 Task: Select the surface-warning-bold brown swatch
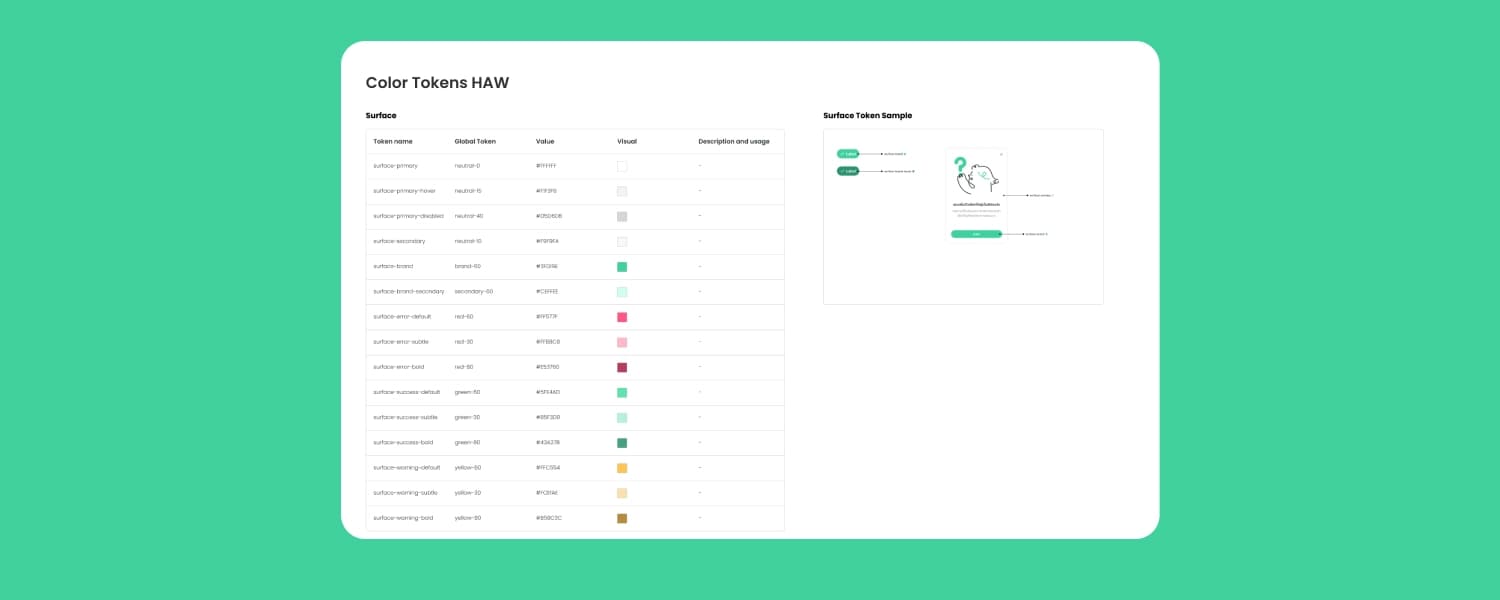[x=622, y=518]
